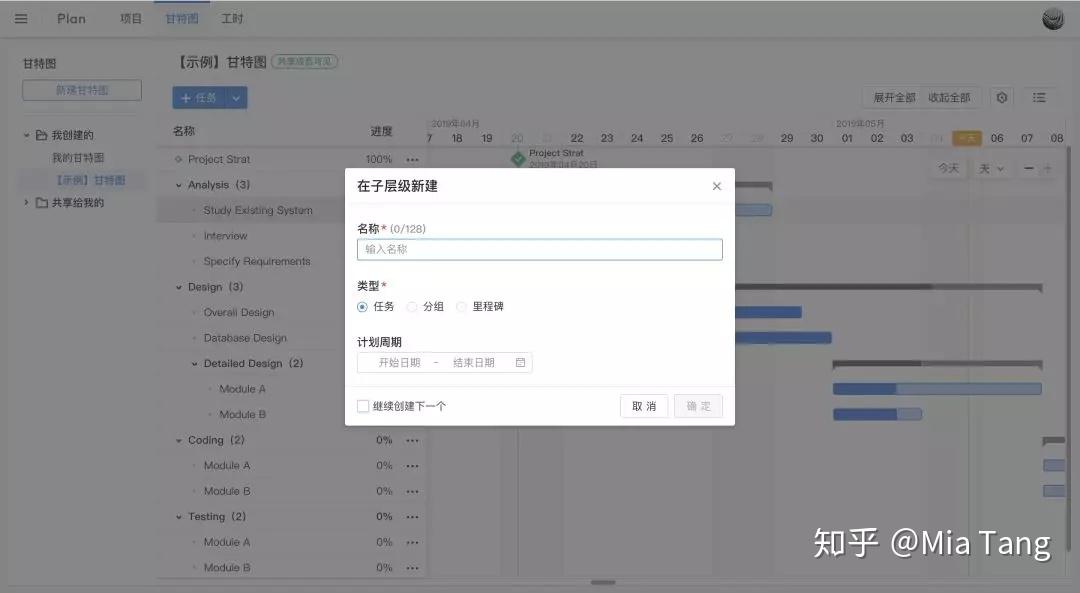The height and width of the screenshot is (593, 1080).
Task: Switch to the 工时 tab
Action: click(233, 17)
